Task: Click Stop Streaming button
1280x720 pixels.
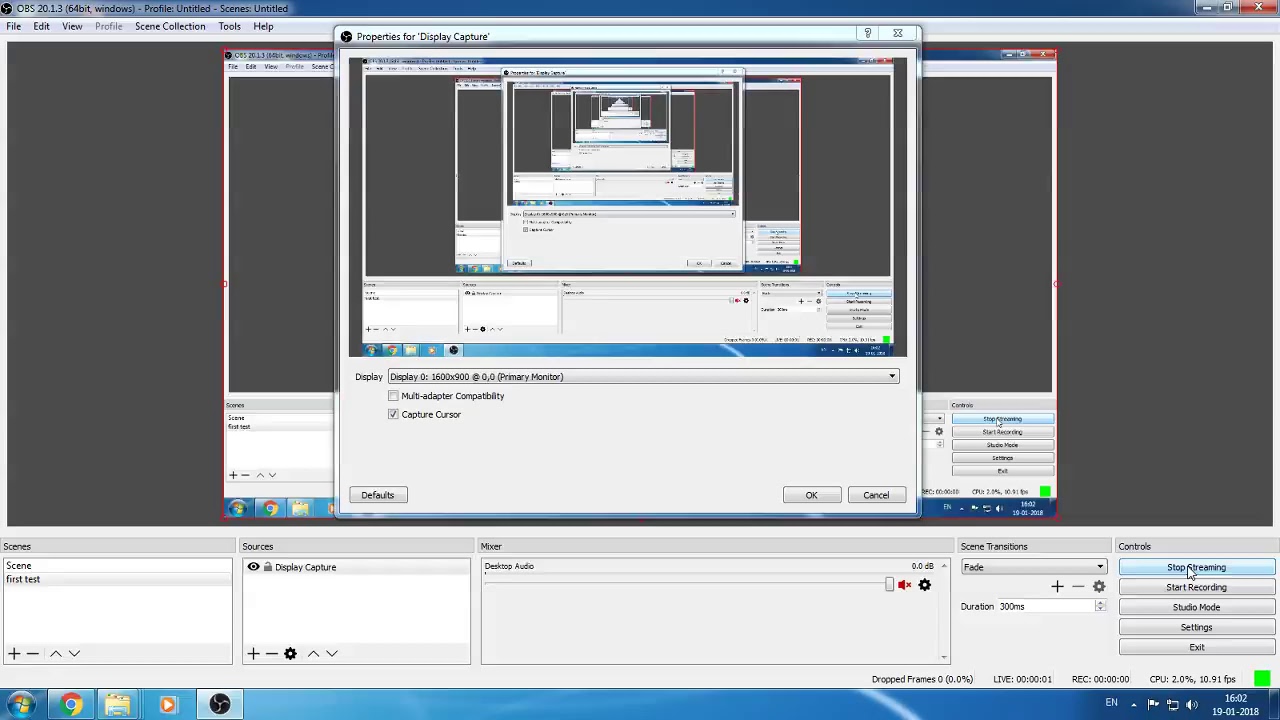Action: click(1196, 567)
